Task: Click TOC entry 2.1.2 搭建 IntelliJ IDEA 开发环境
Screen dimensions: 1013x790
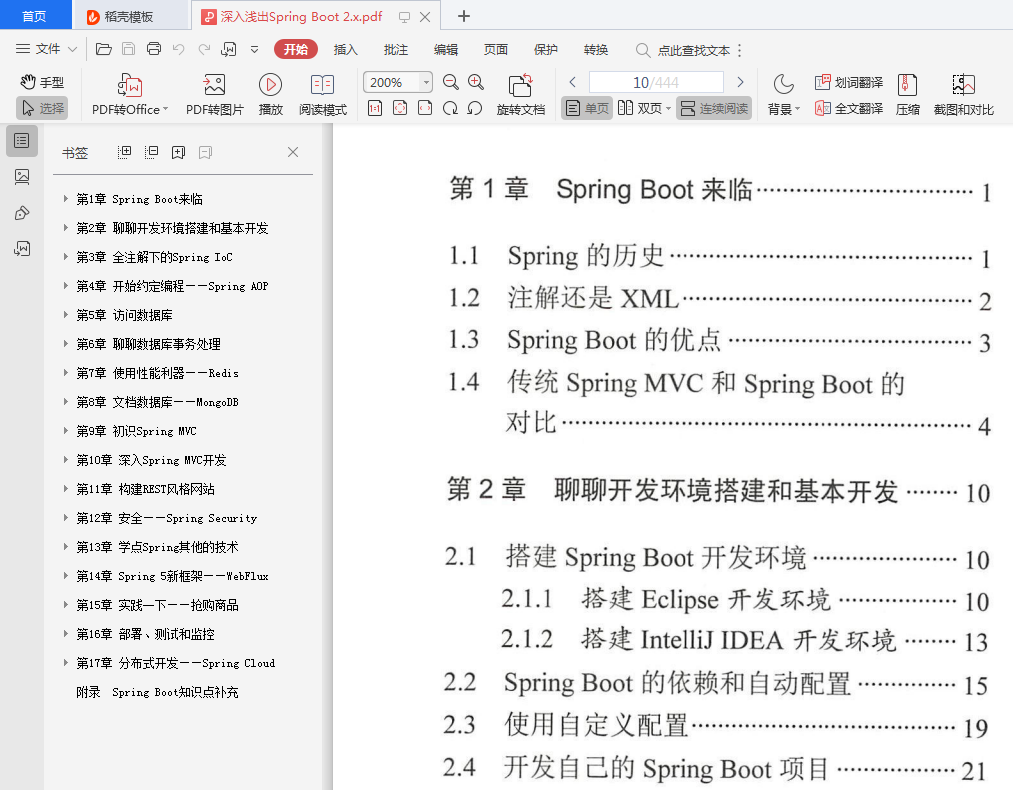Action: (744, 640)
